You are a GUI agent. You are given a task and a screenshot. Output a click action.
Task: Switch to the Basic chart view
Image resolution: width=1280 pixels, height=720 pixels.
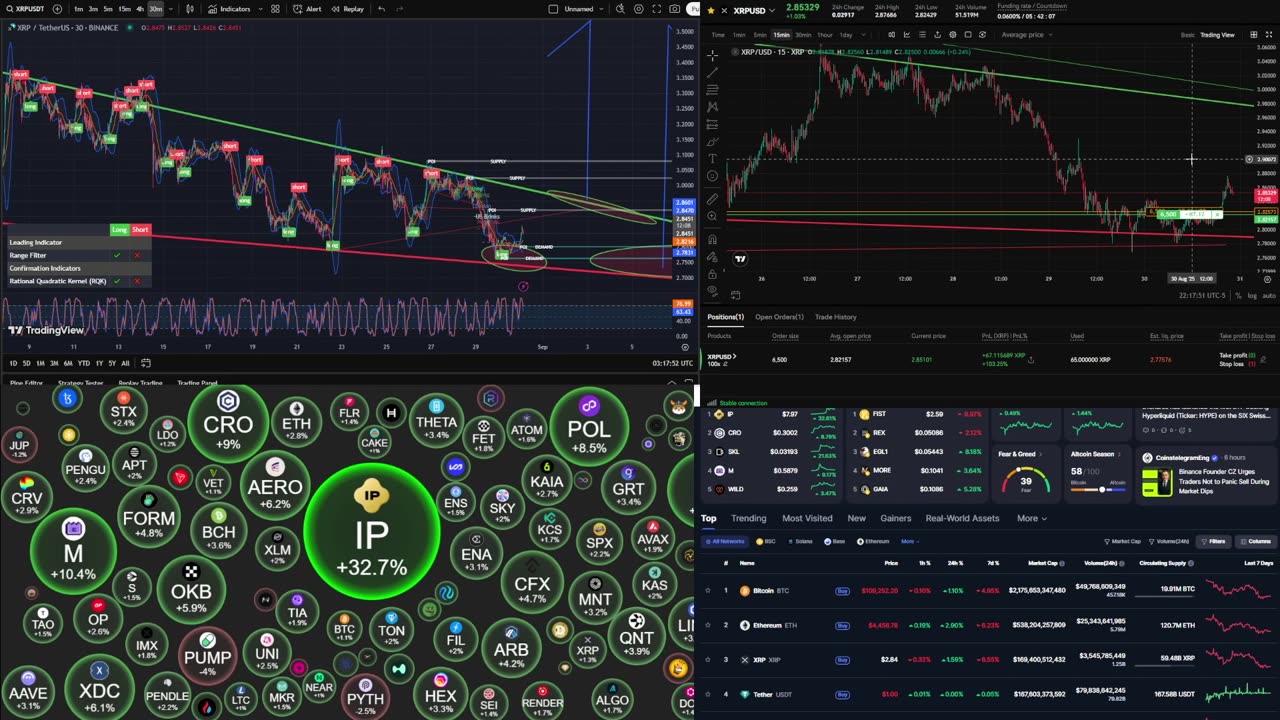(x=1187, y=34)
